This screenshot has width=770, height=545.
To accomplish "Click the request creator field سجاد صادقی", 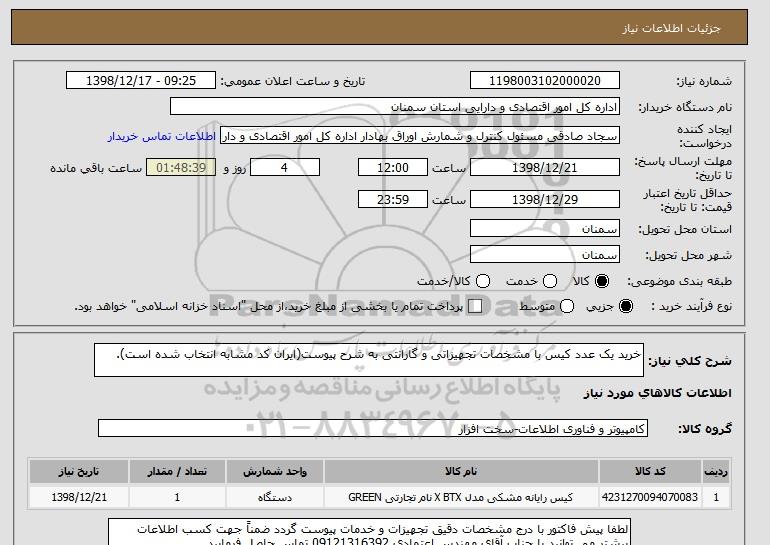I will [x=420, y=136].
